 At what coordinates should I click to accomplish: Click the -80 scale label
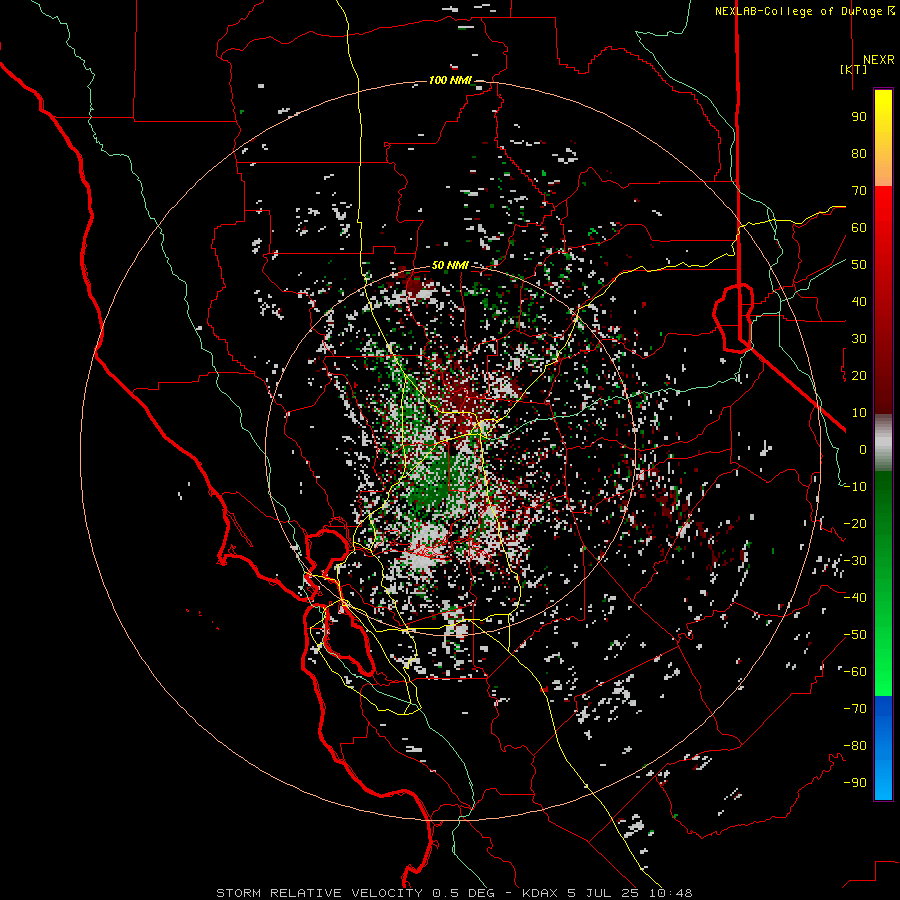coord(855,746)
